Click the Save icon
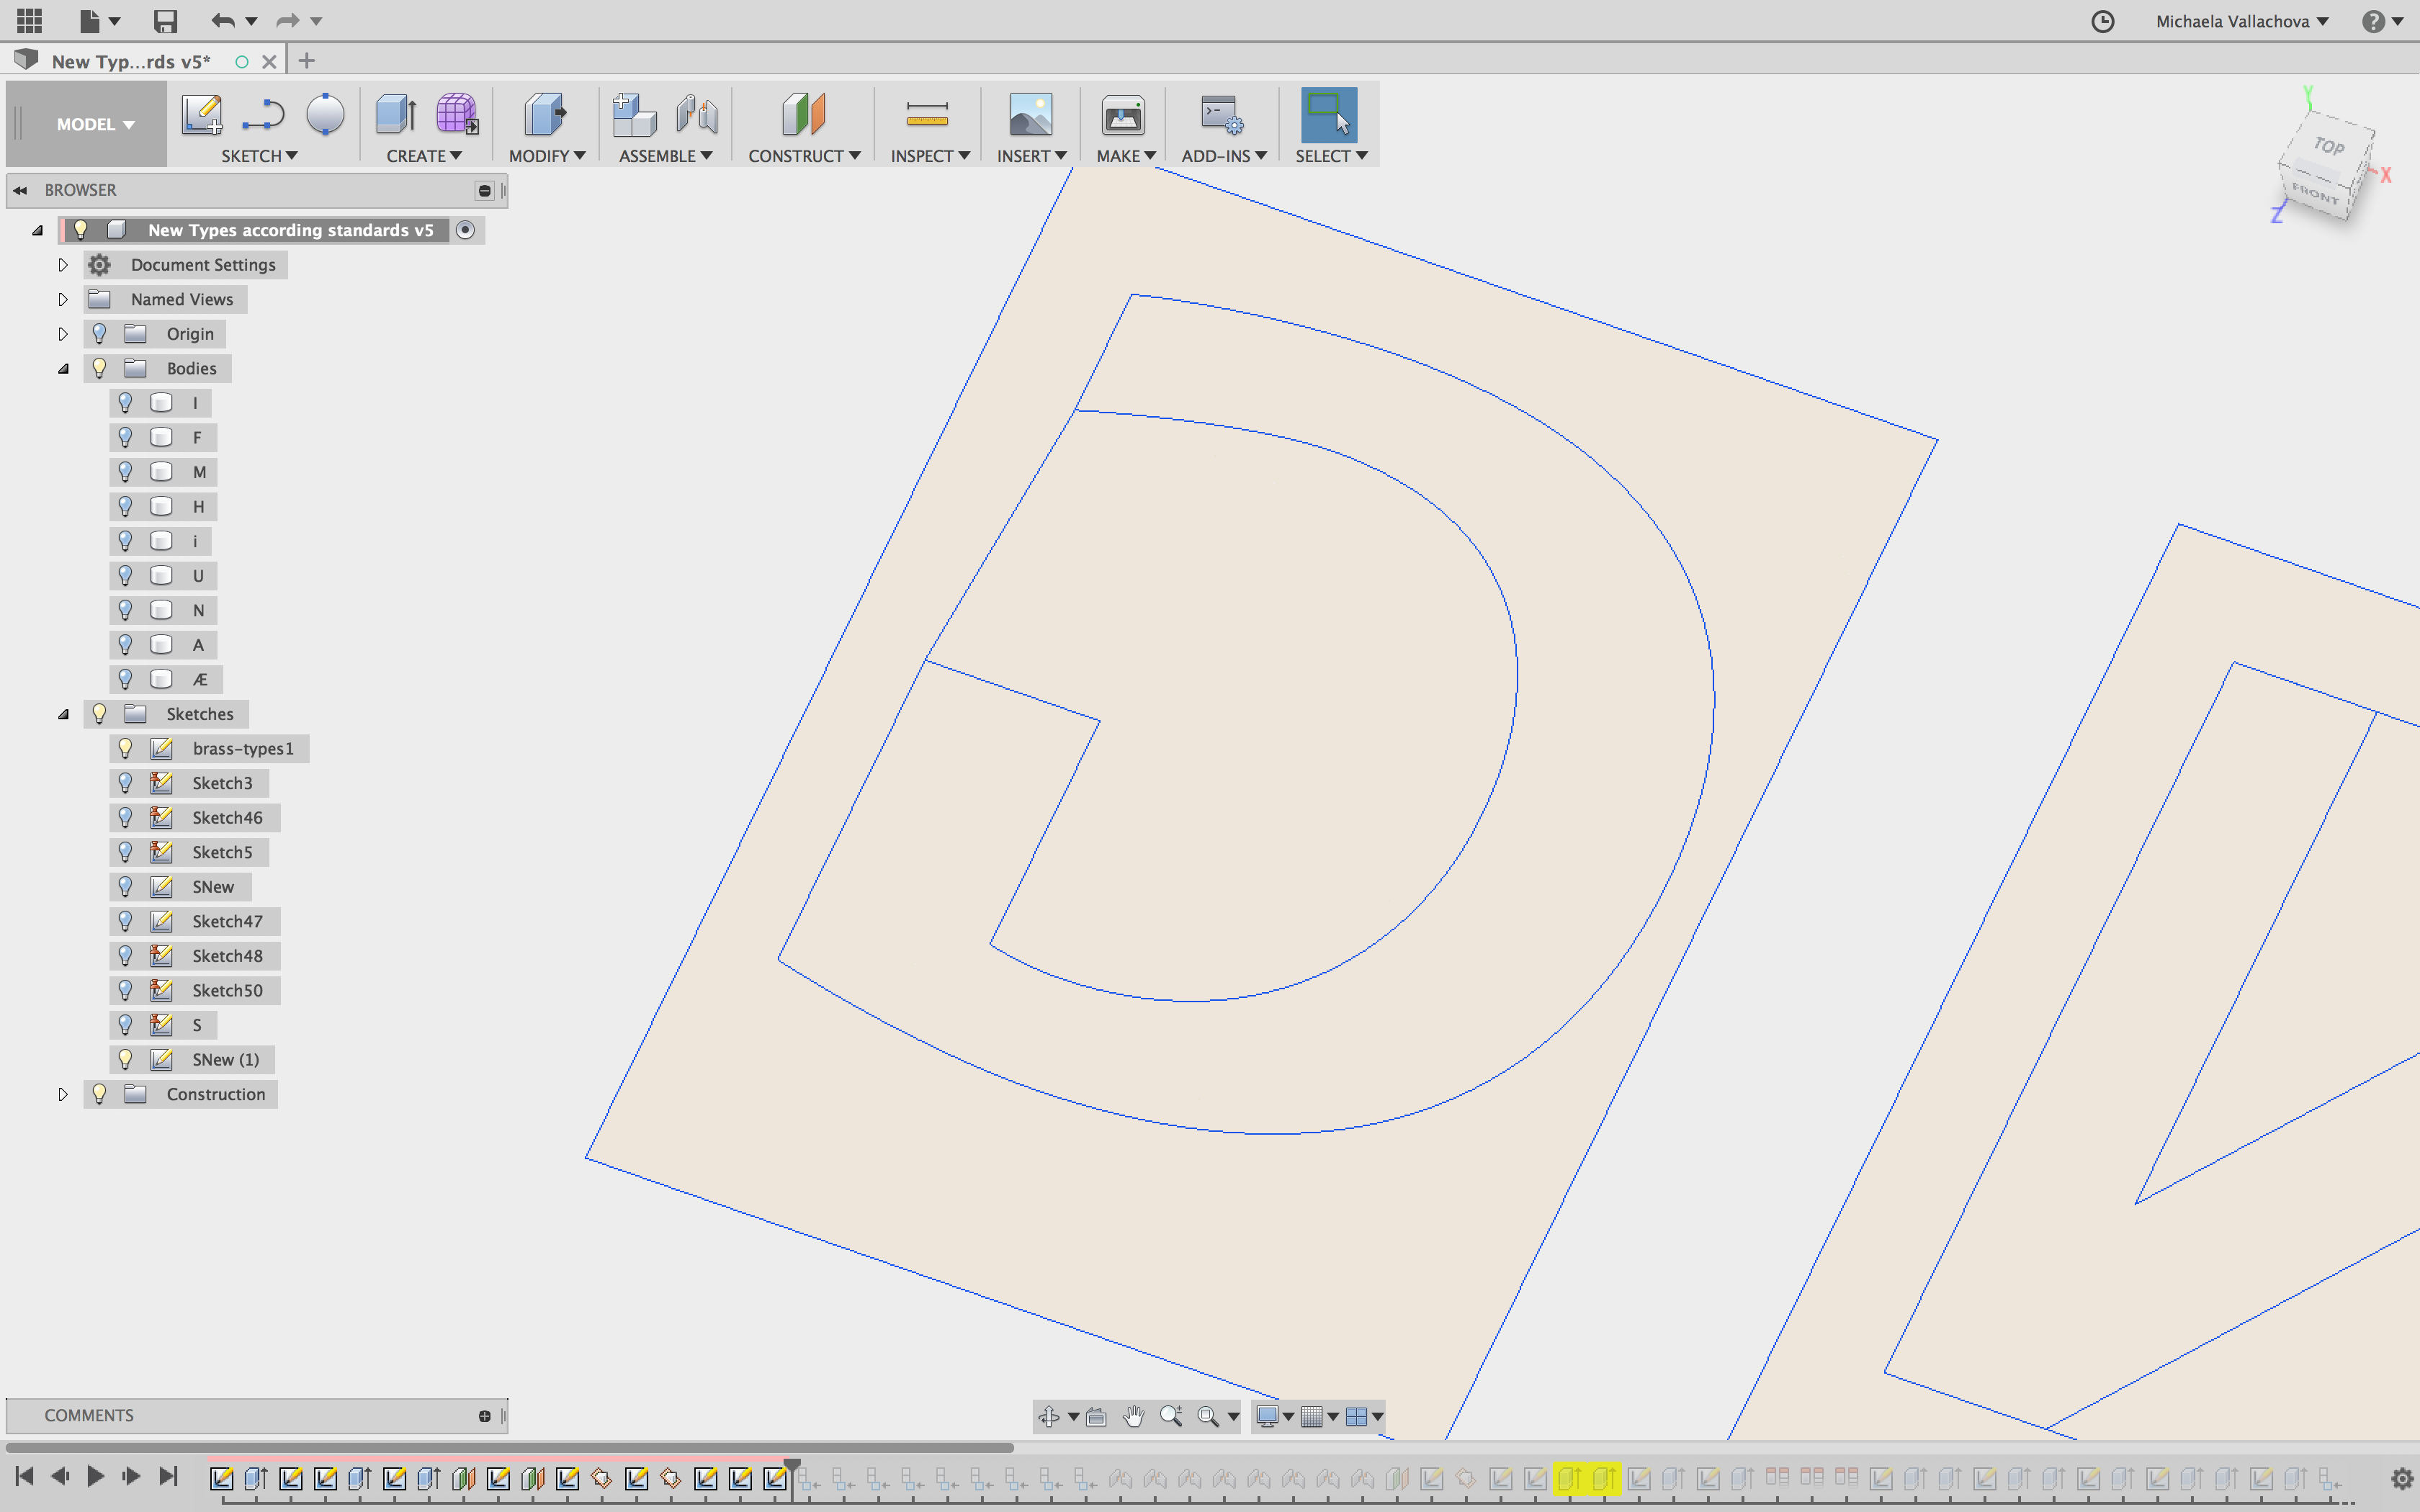This screenshot has height=1512, width=2420. 165,21
